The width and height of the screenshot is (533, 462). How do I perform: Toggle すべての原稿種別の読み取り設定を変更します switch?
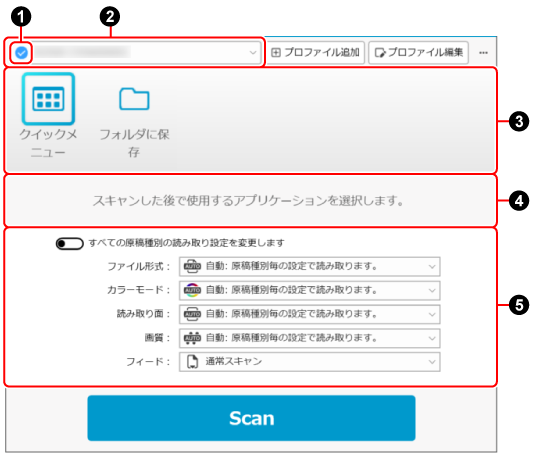70,243
